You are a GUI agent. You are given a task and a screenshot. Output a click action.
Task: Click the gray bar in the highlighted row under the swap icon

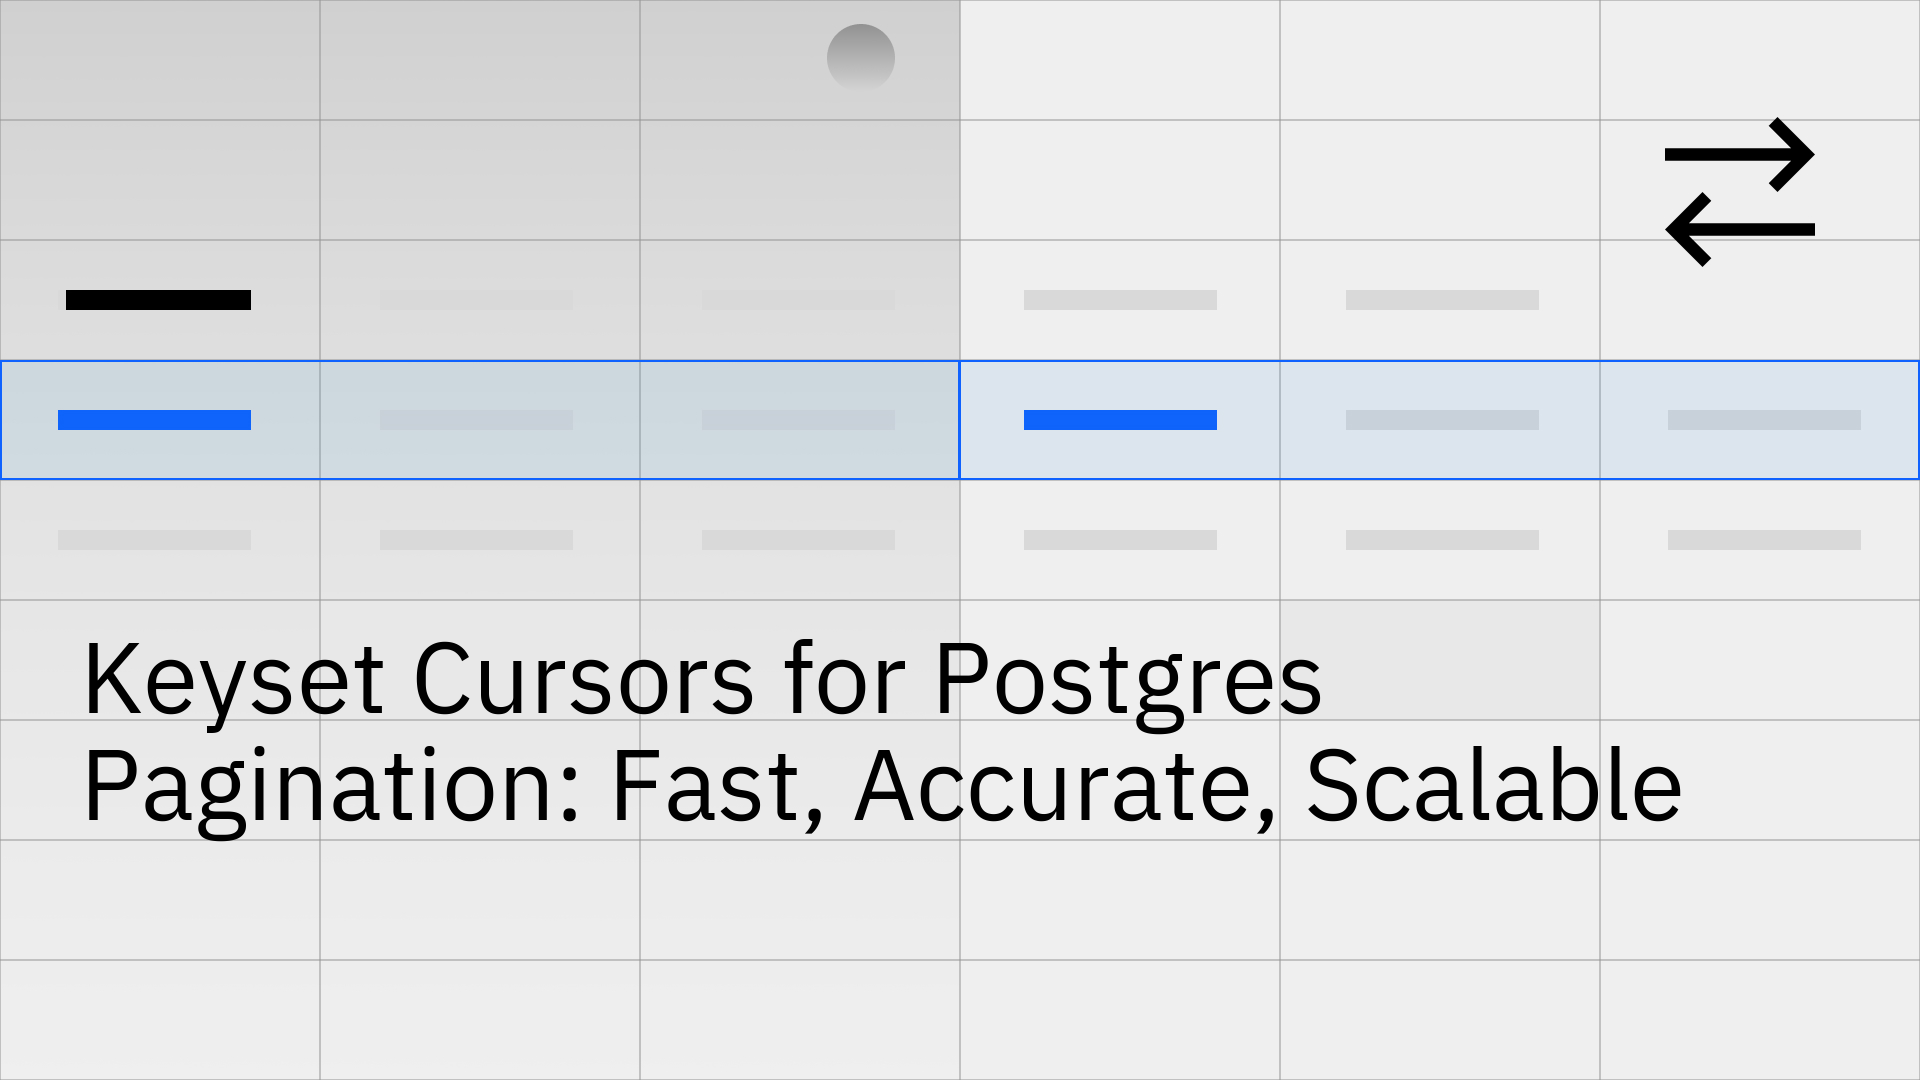pos(1764,420)
